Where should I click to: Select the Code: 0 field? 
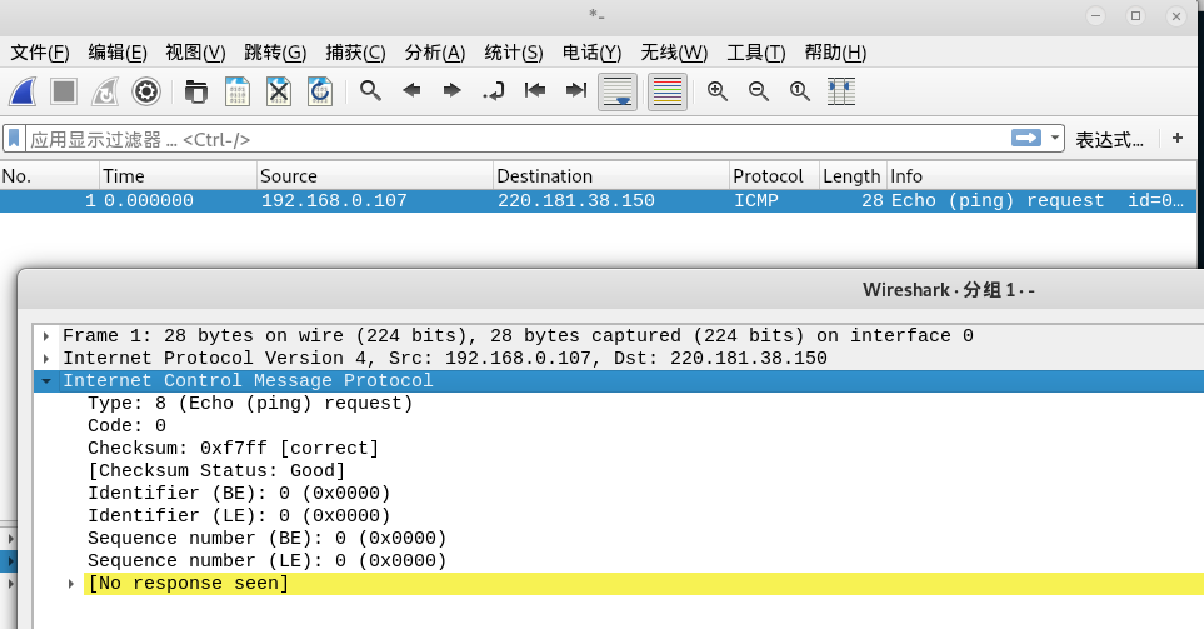point(127,425)
